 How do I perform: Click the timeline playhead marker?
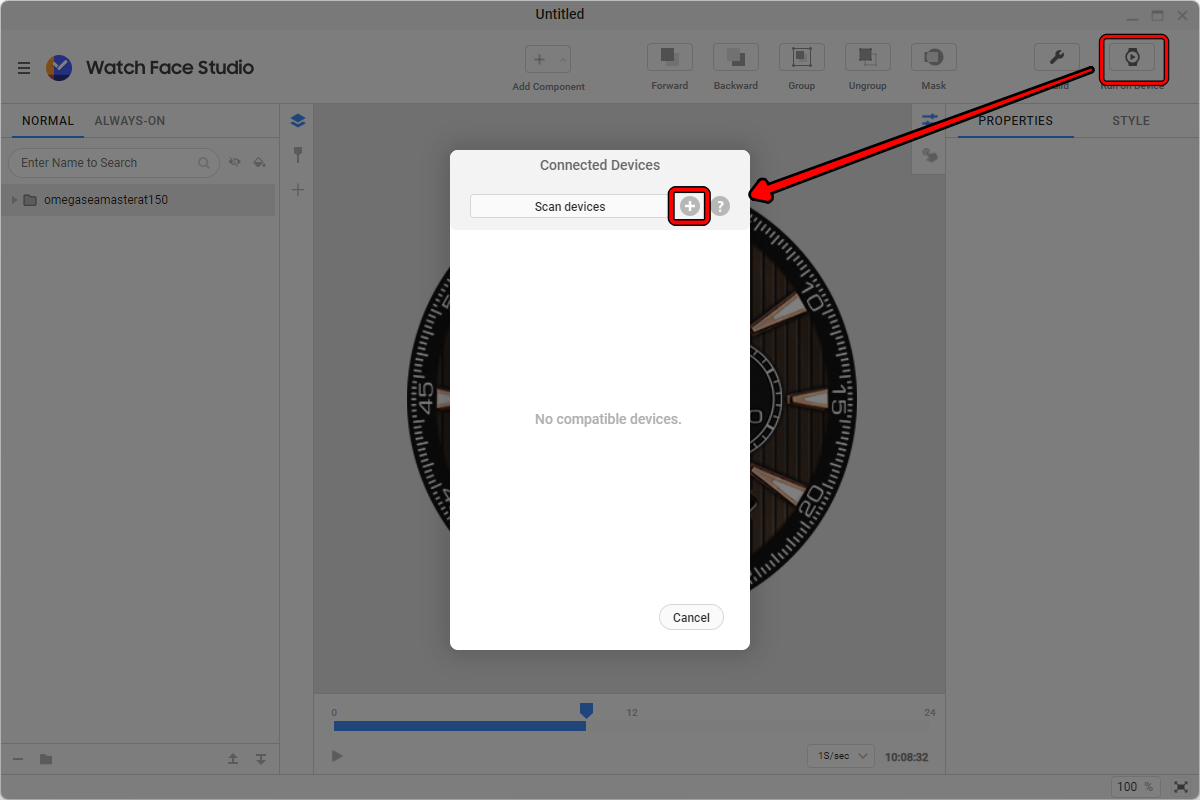pos(586,710)
